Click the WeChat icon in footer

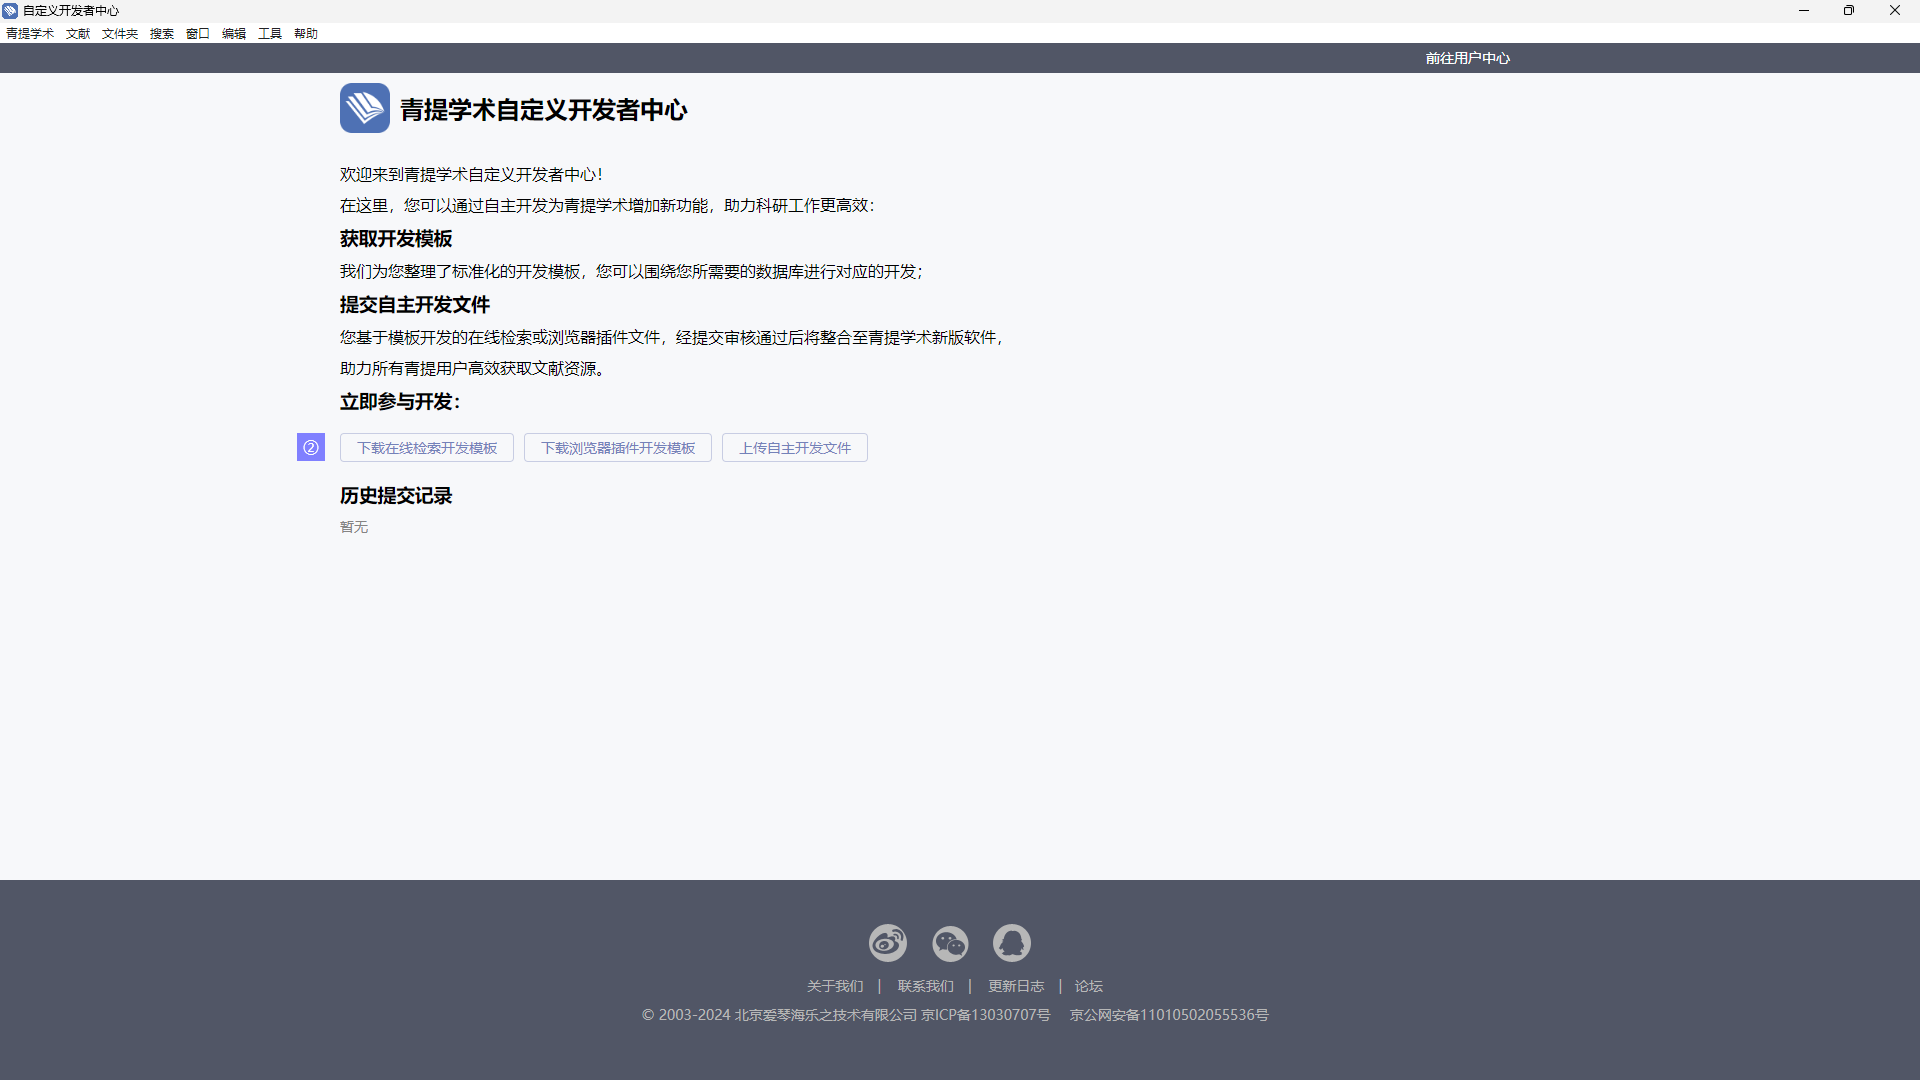tap(950, 943)
